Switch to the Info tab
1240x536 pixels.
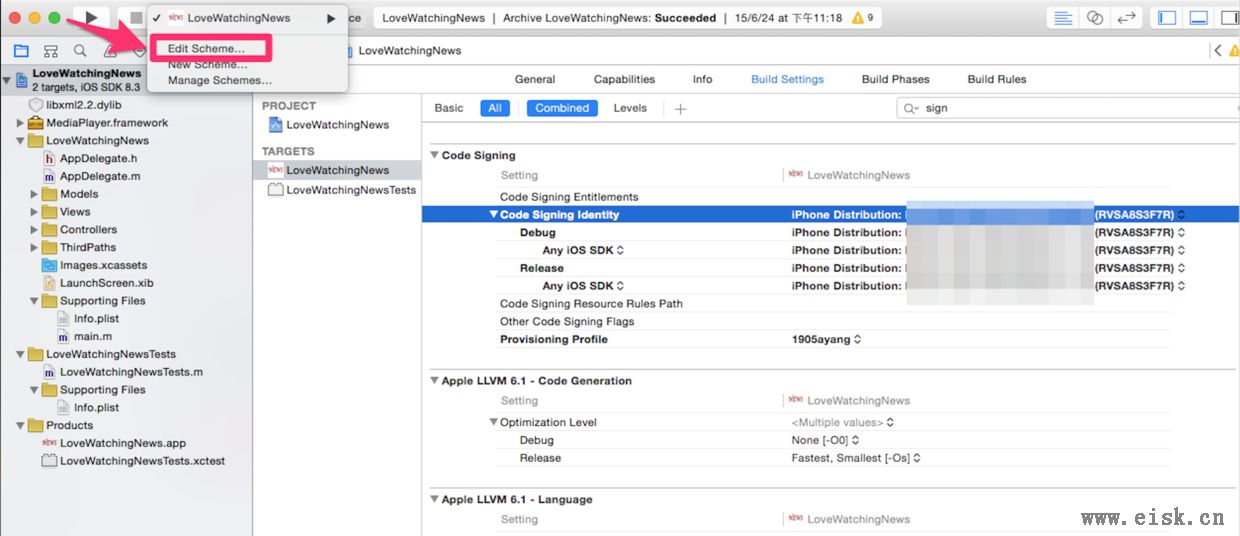pos(702,79)
